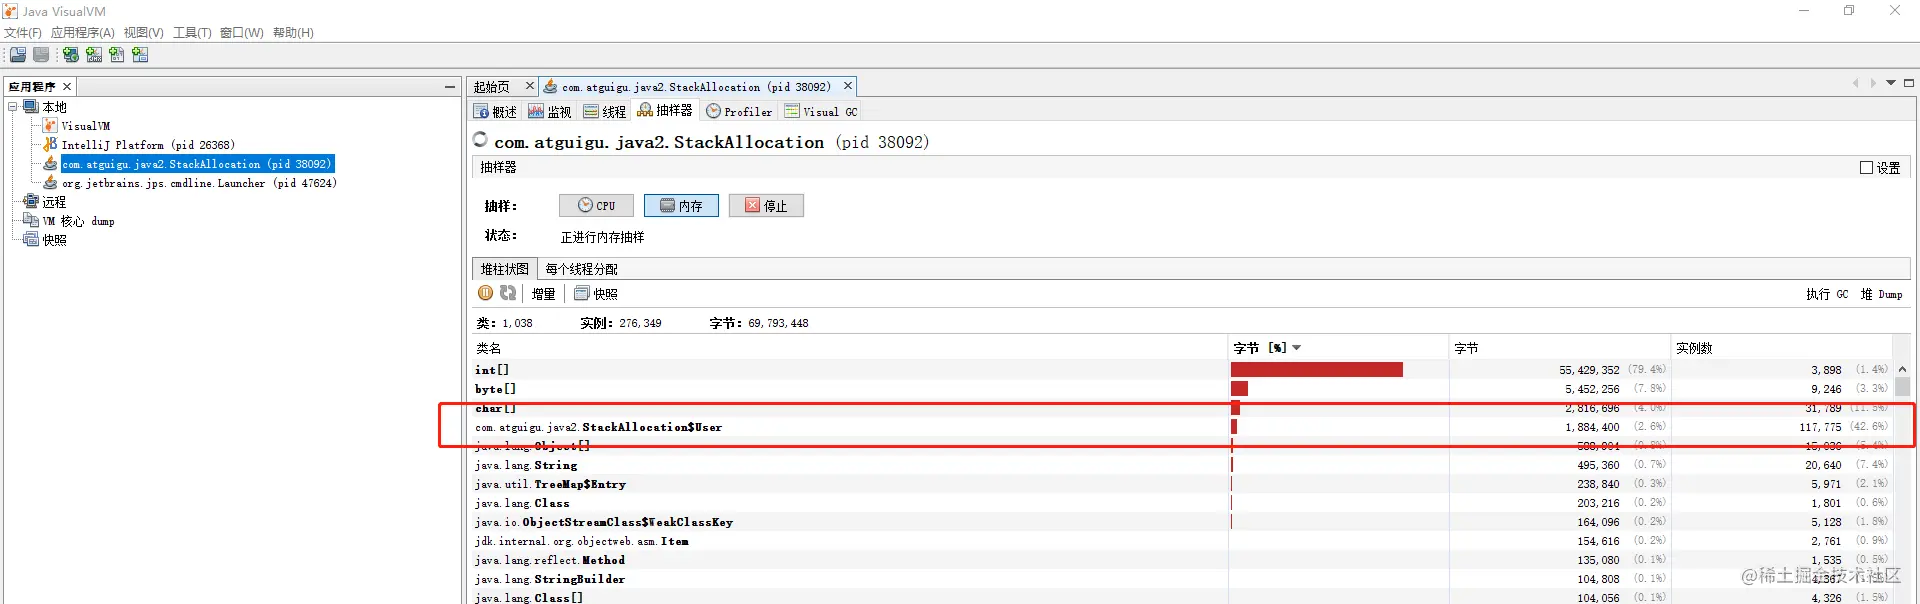Image resolution: width=1920 pixels, height=604 pixels.
Task: Switch to 每个线程分配 tab
Action: click(581, 269)
